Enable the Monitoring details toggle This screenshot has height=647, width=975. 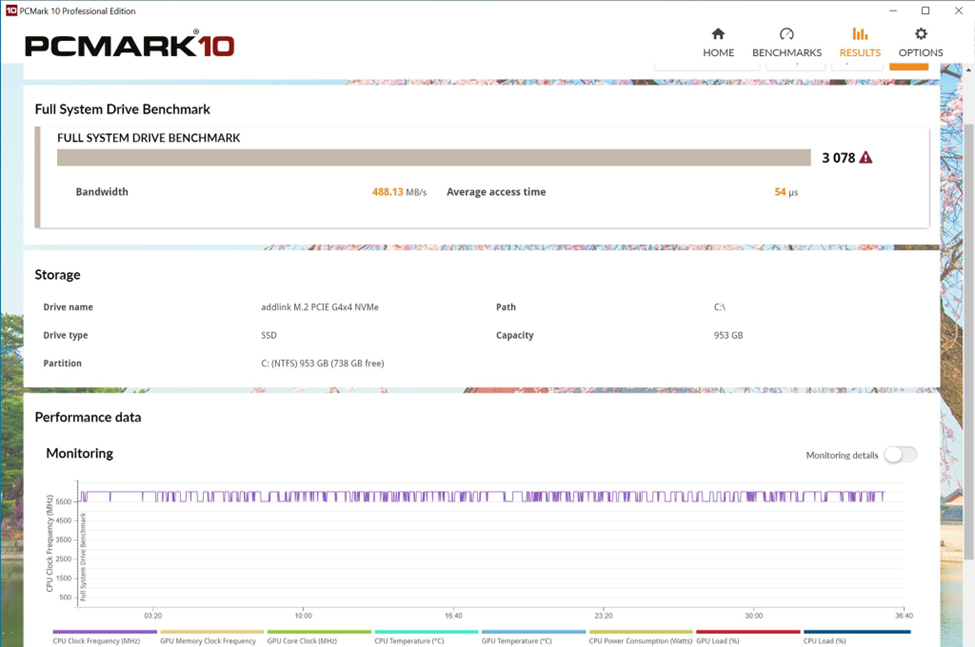pyautogui.click(x=899, y=455)
